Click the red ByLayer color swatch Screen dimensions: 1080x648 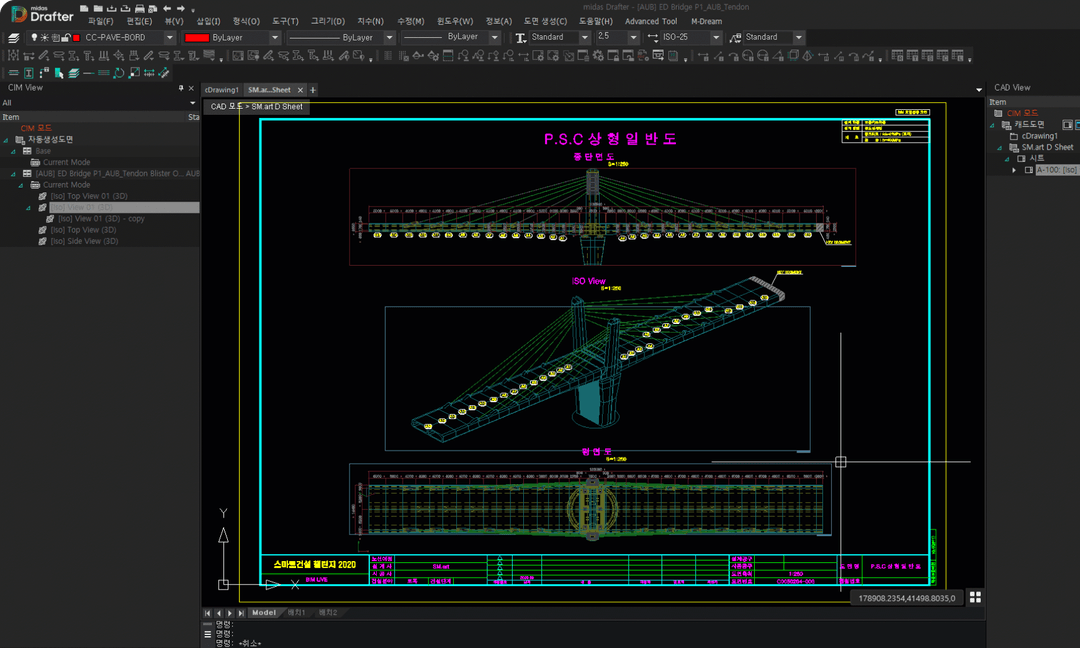pos(197,38)
